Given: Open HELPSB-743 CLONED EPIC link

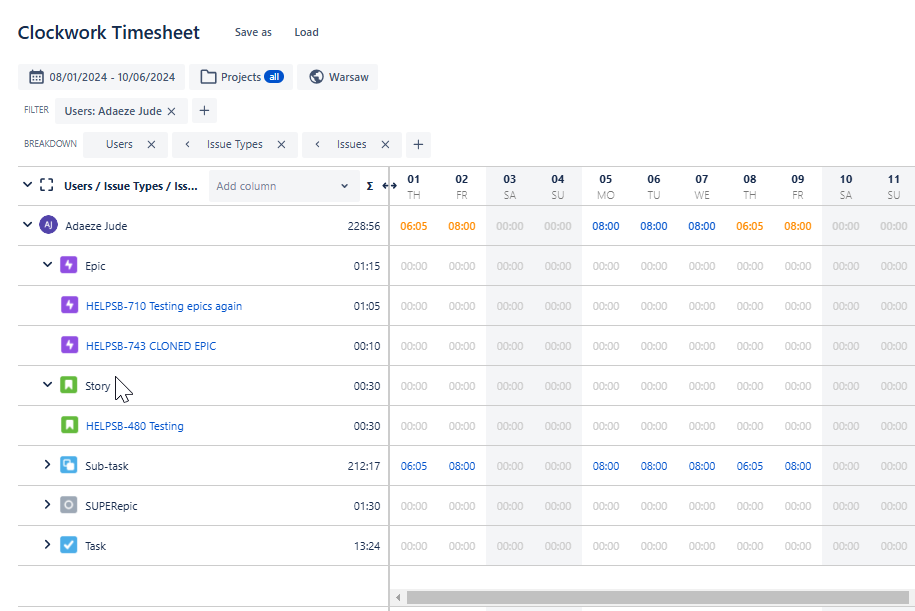Looking at the screenshot, I should pyautogui.click(x=151, y=346).
